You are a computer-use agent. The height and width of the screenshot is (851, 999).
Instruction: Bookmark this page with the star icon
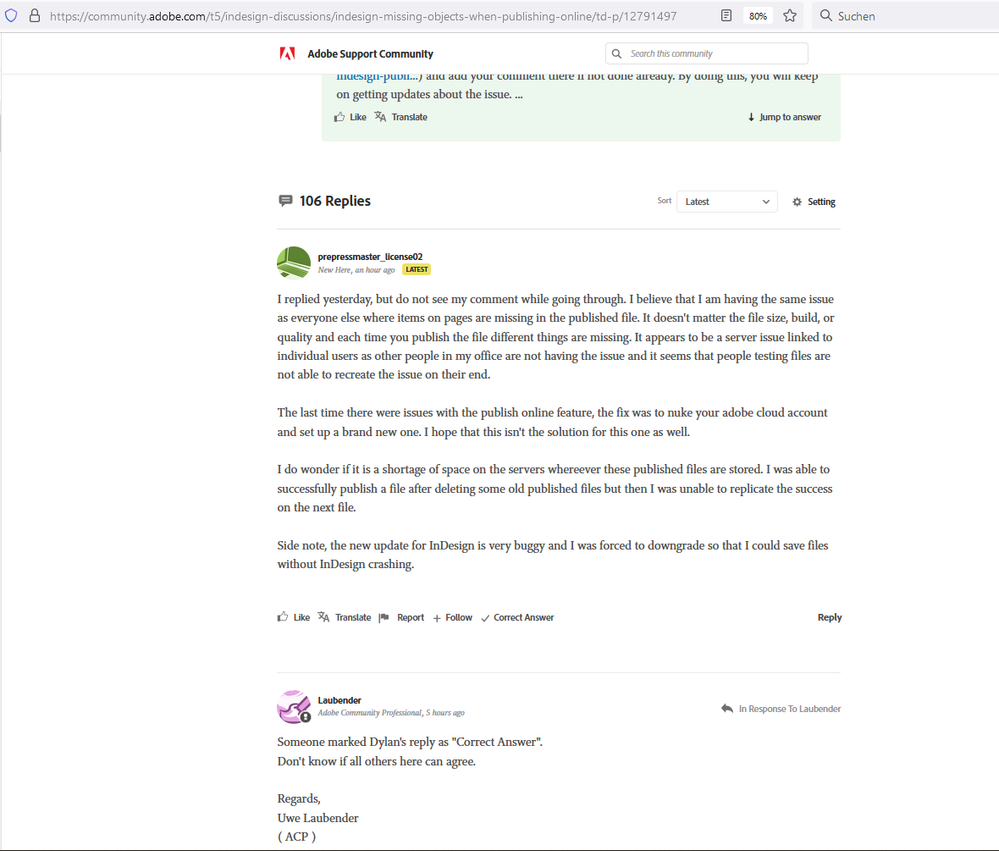click(x=790, y=16)
